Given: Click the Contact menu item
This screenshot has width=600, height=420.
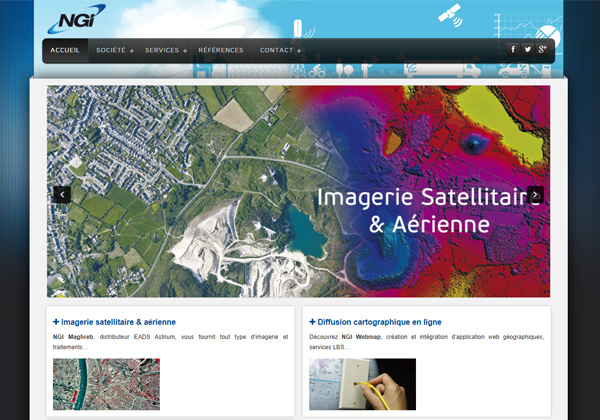Looking at the screenshot, I should pyautogui.click(x=276, y=50).
